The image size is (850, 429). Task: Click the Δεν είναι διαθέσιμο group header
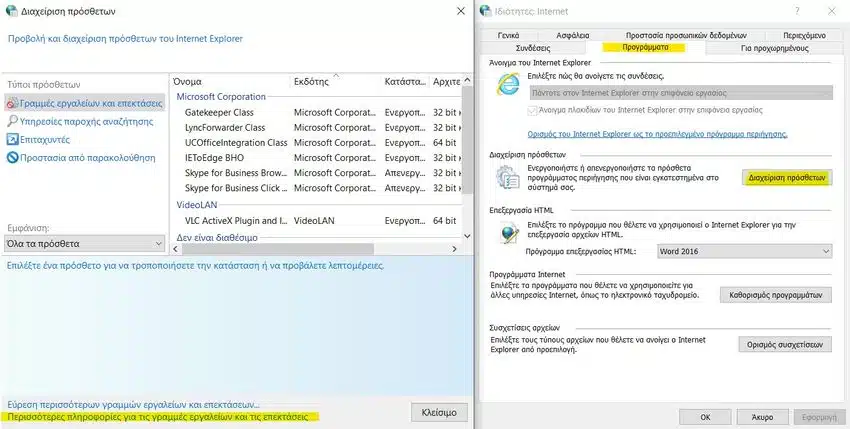(217, 238)
